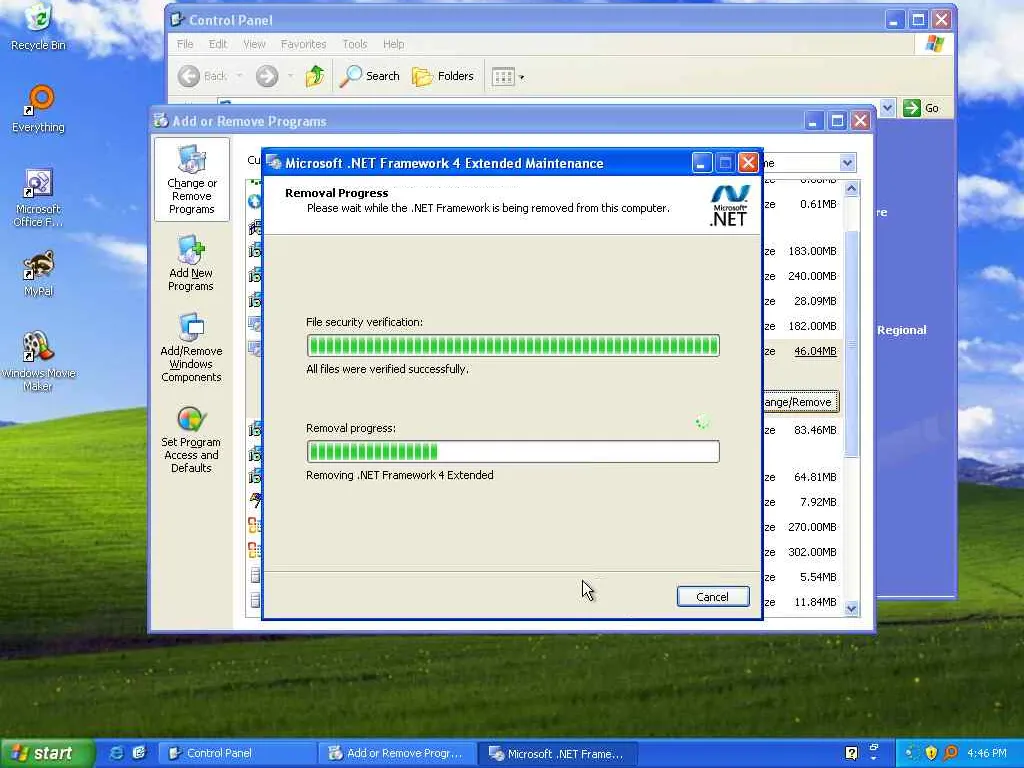The height and width of the screenshot is (768, 1024).
Task: Click the Everything search tray icon
Action: pos(951,753)
